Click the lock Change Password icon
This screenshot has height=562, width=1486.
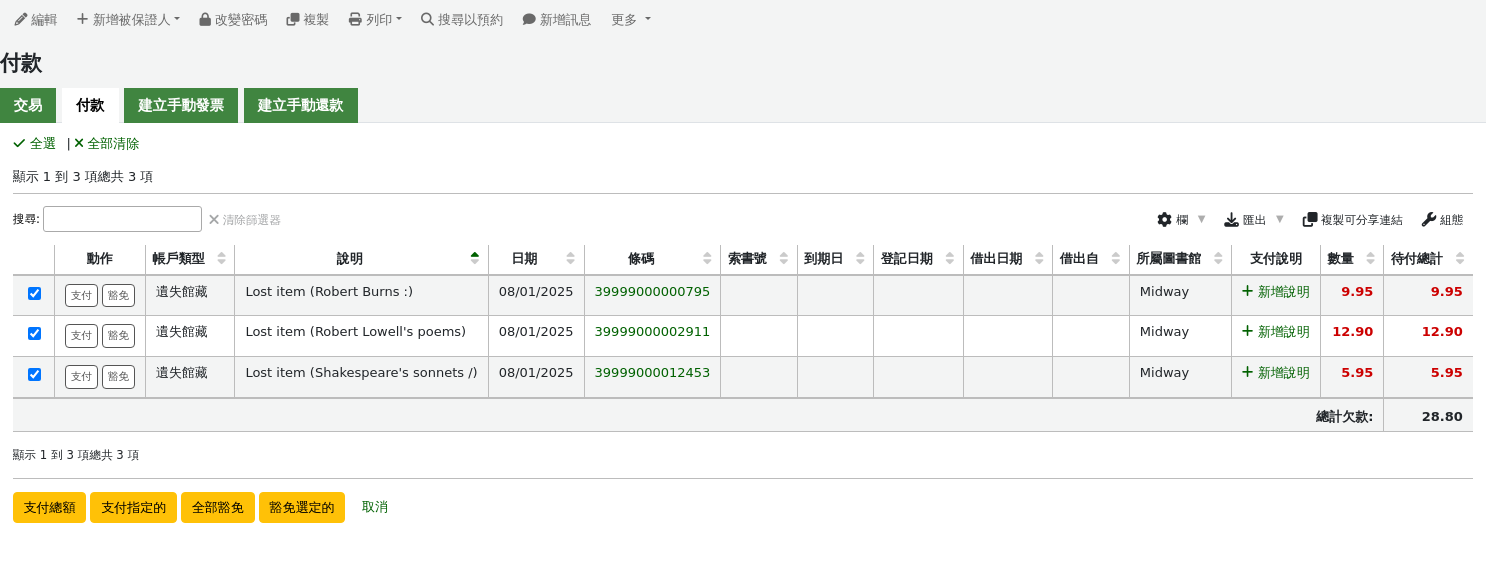point(205,19)
